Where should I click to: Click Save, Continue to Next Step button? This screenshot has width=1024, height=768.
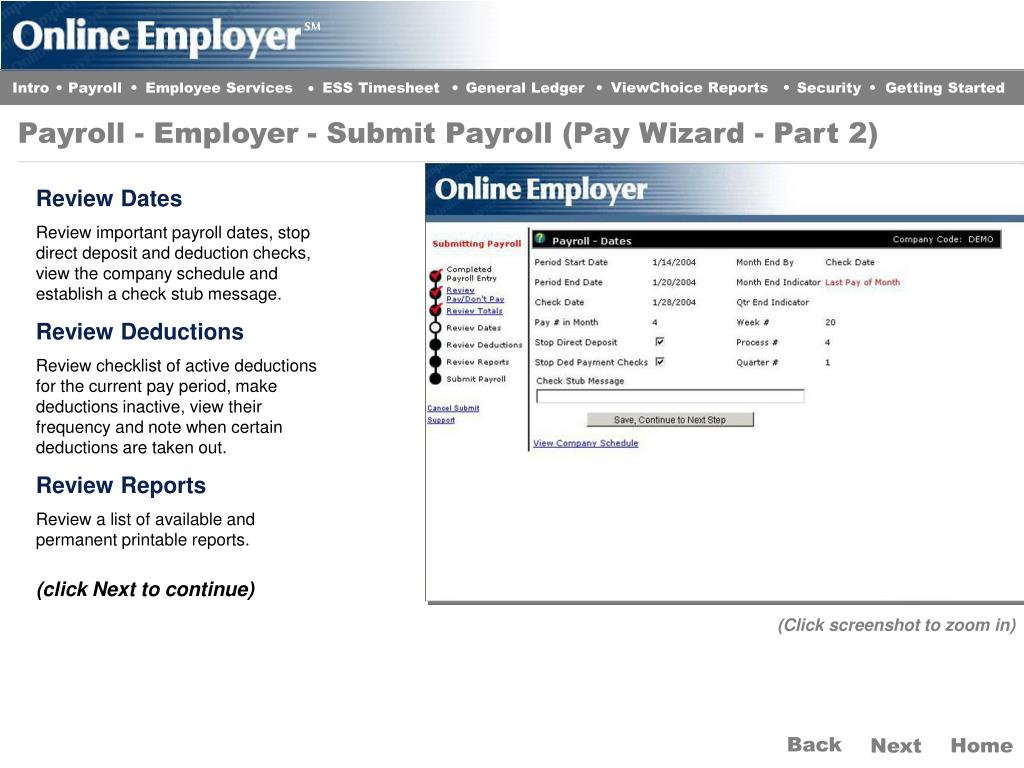click(x=670, y=420)
